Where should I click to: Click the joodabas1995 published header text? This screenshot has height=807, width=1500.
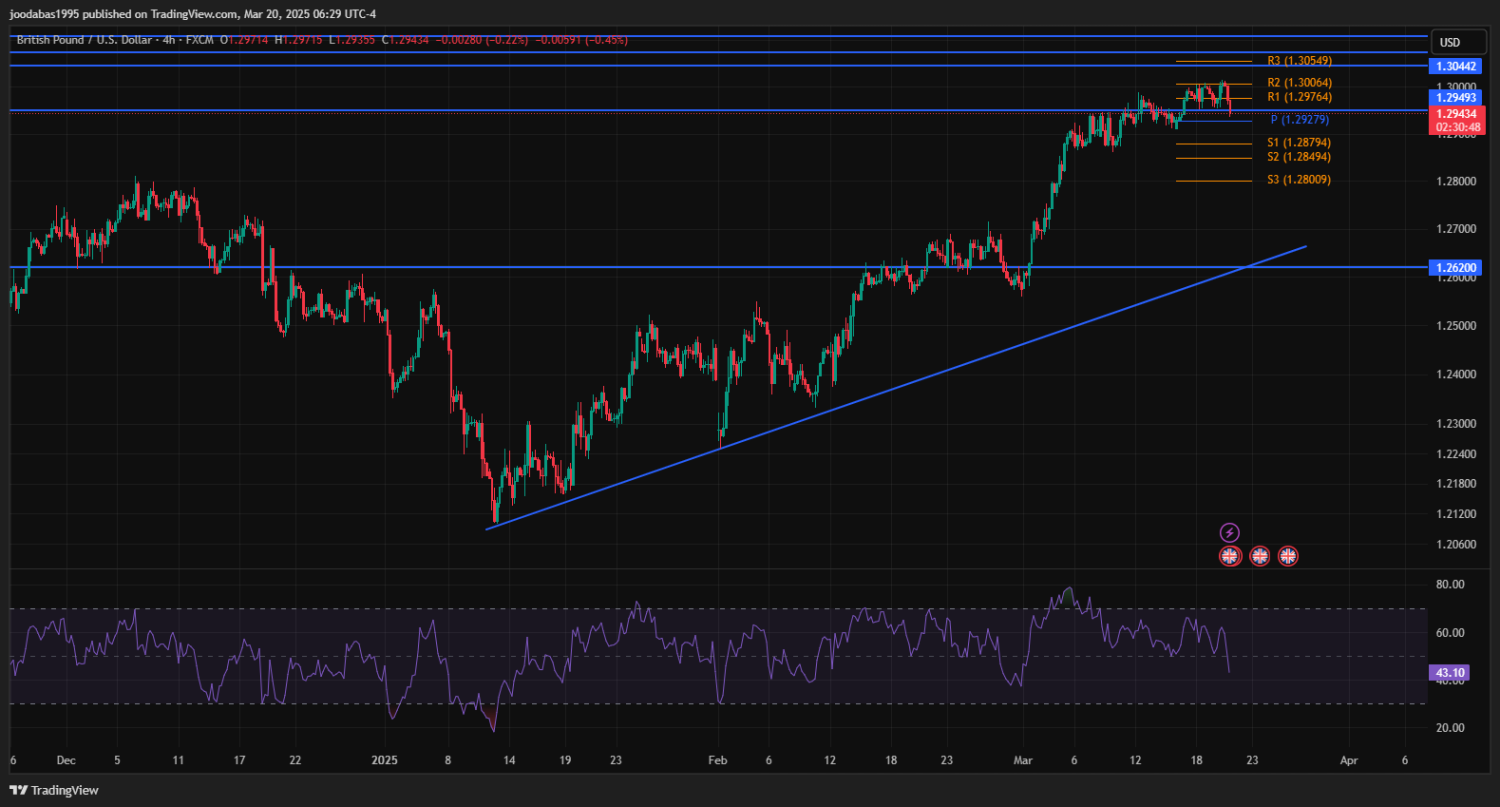click(192, 14)
